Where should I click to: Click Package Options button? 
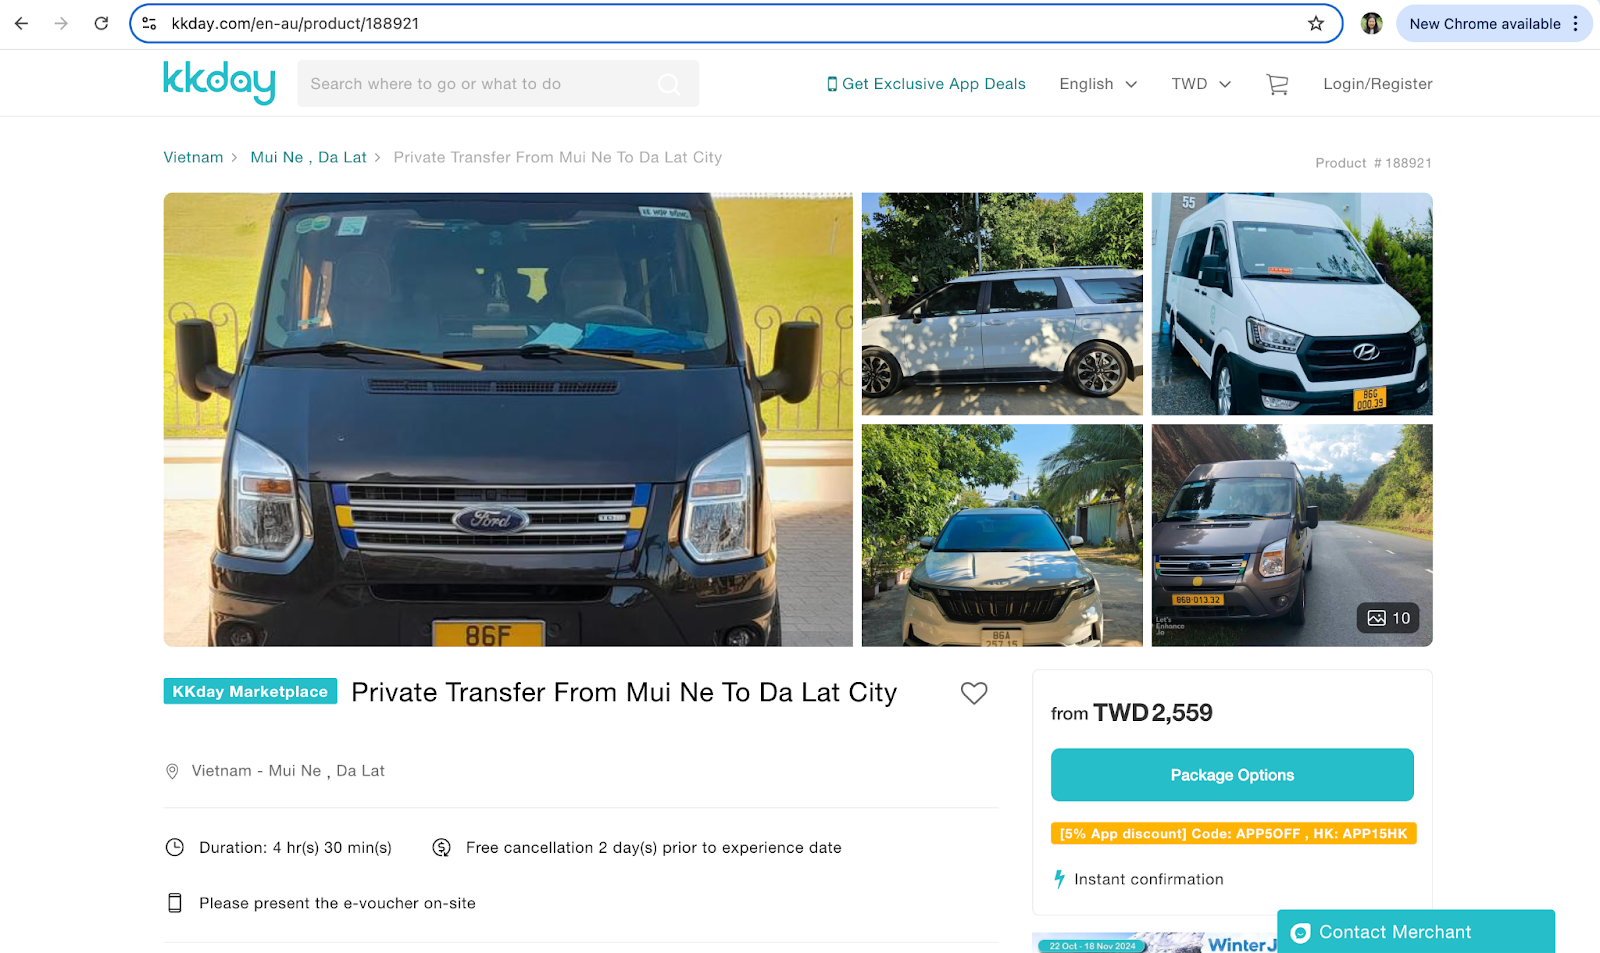point(1232,775)
